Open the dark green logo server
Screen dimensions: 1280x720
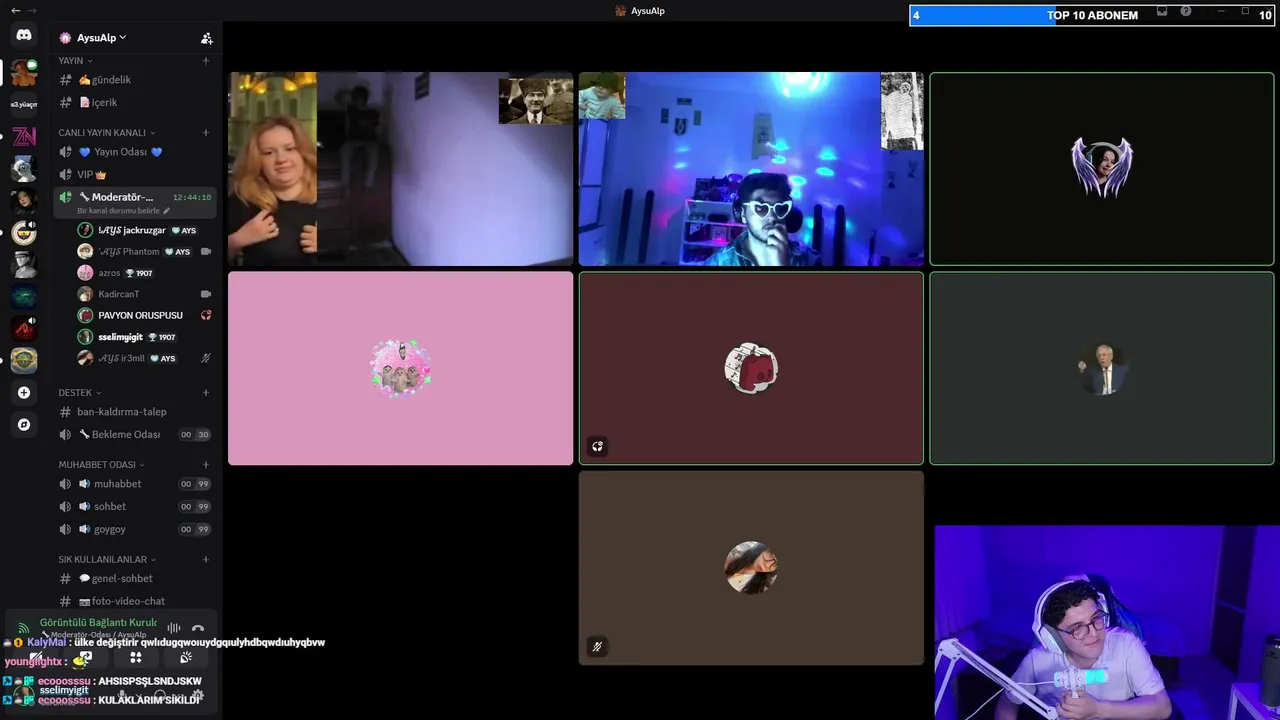(x=24, y=296)
